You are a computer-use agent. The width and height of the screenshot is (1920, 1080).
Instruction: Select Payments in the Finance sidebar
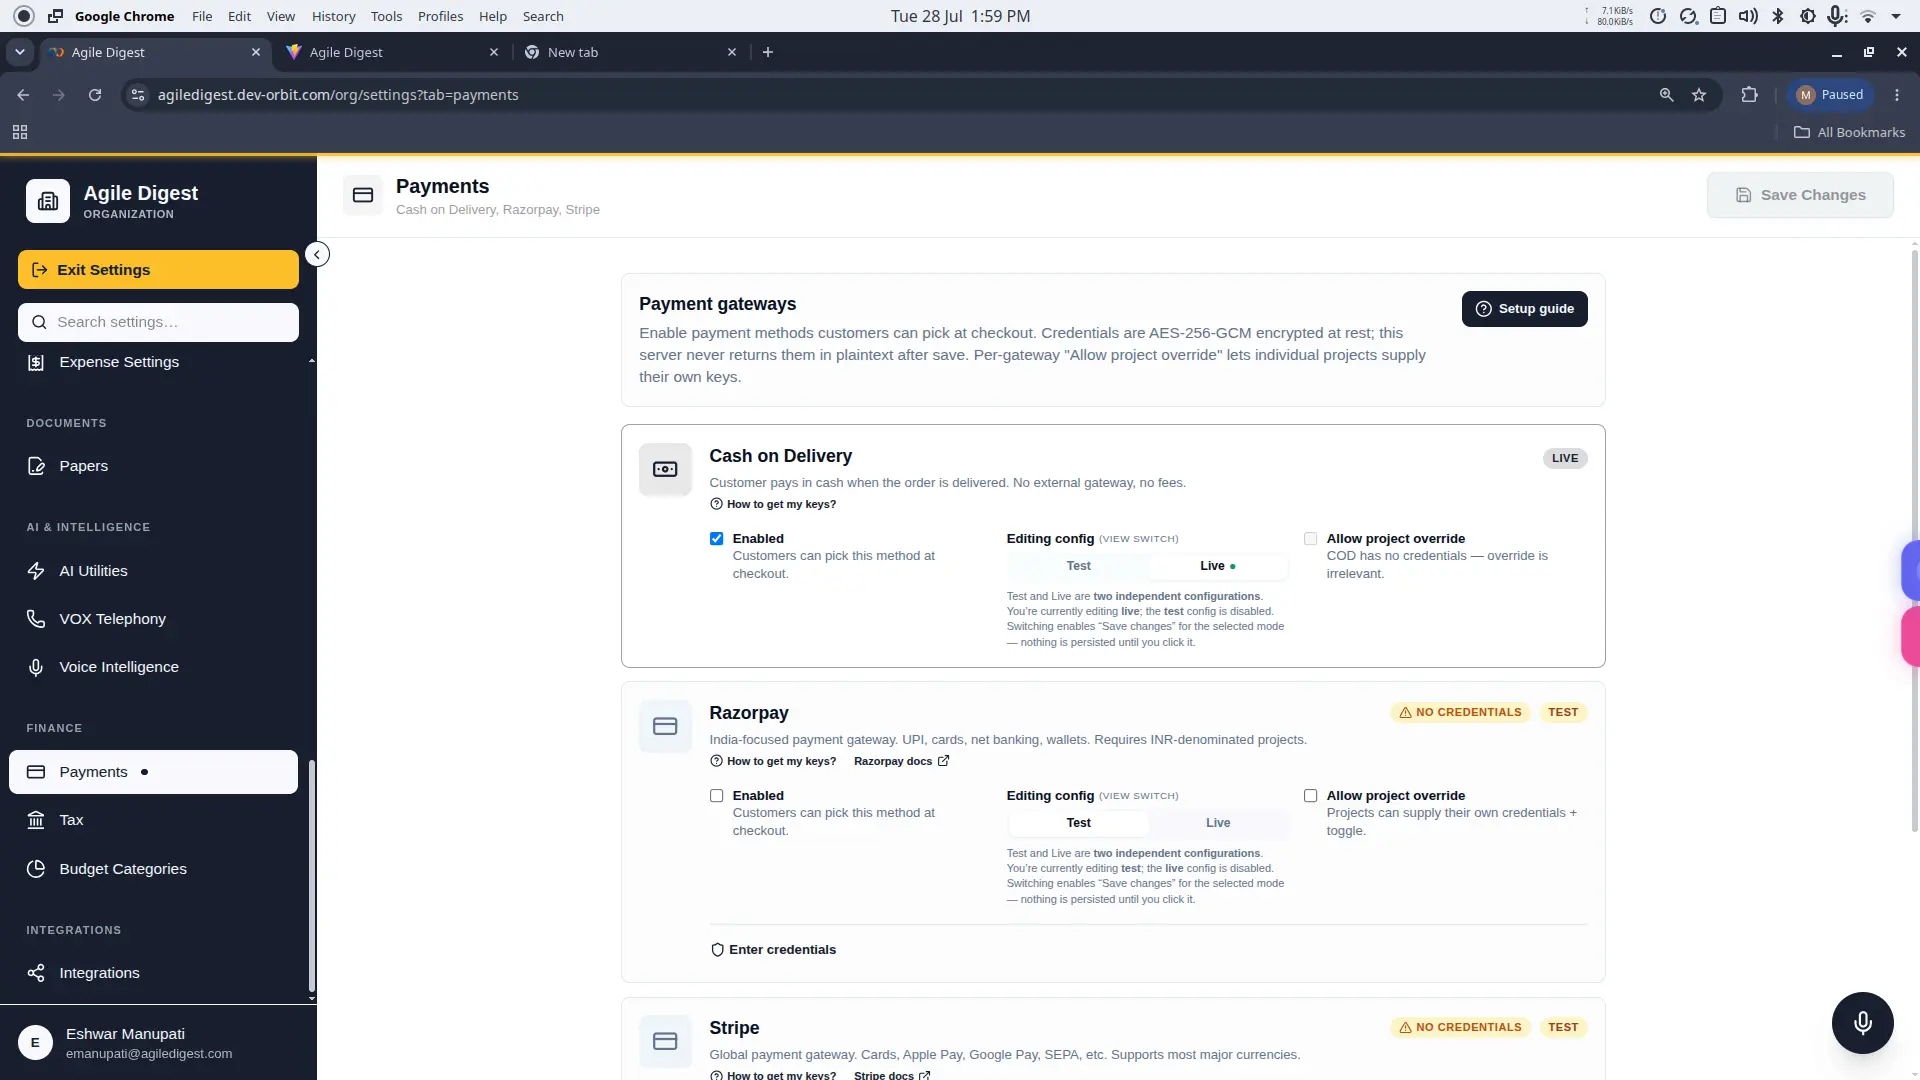[x=154, y=772]
